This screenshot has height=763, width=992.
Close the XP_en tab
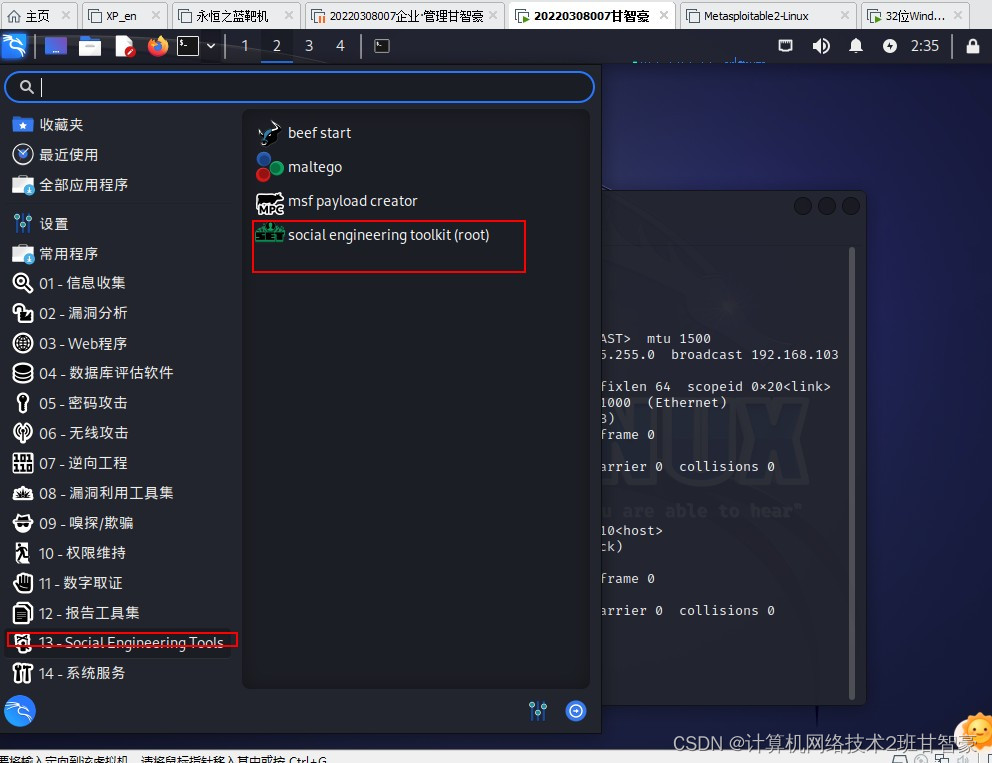coord(156,15)
